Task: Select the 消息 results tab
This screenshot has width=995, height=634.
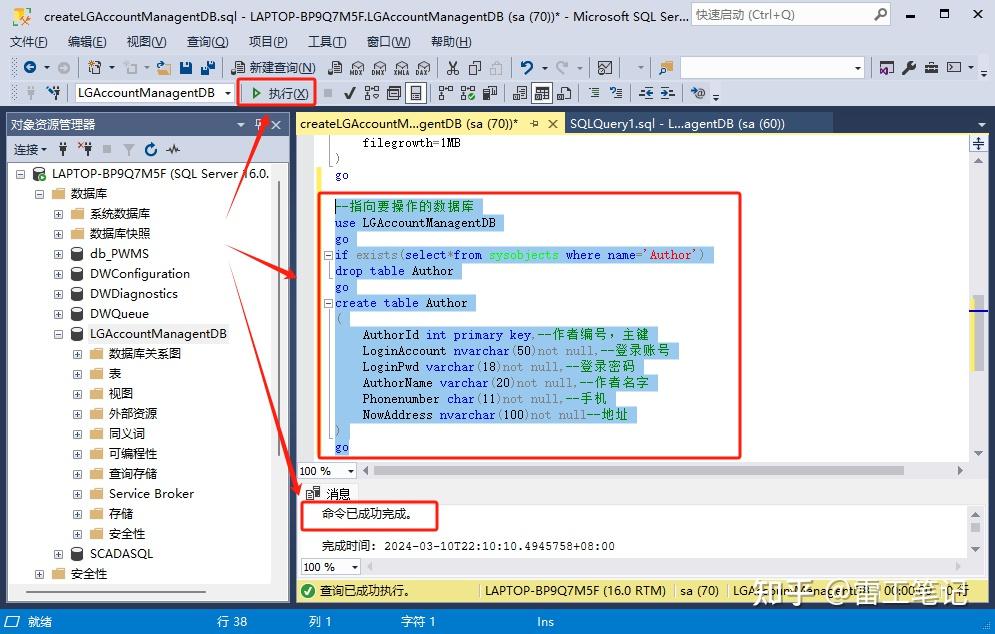Action: coord(329,493)
